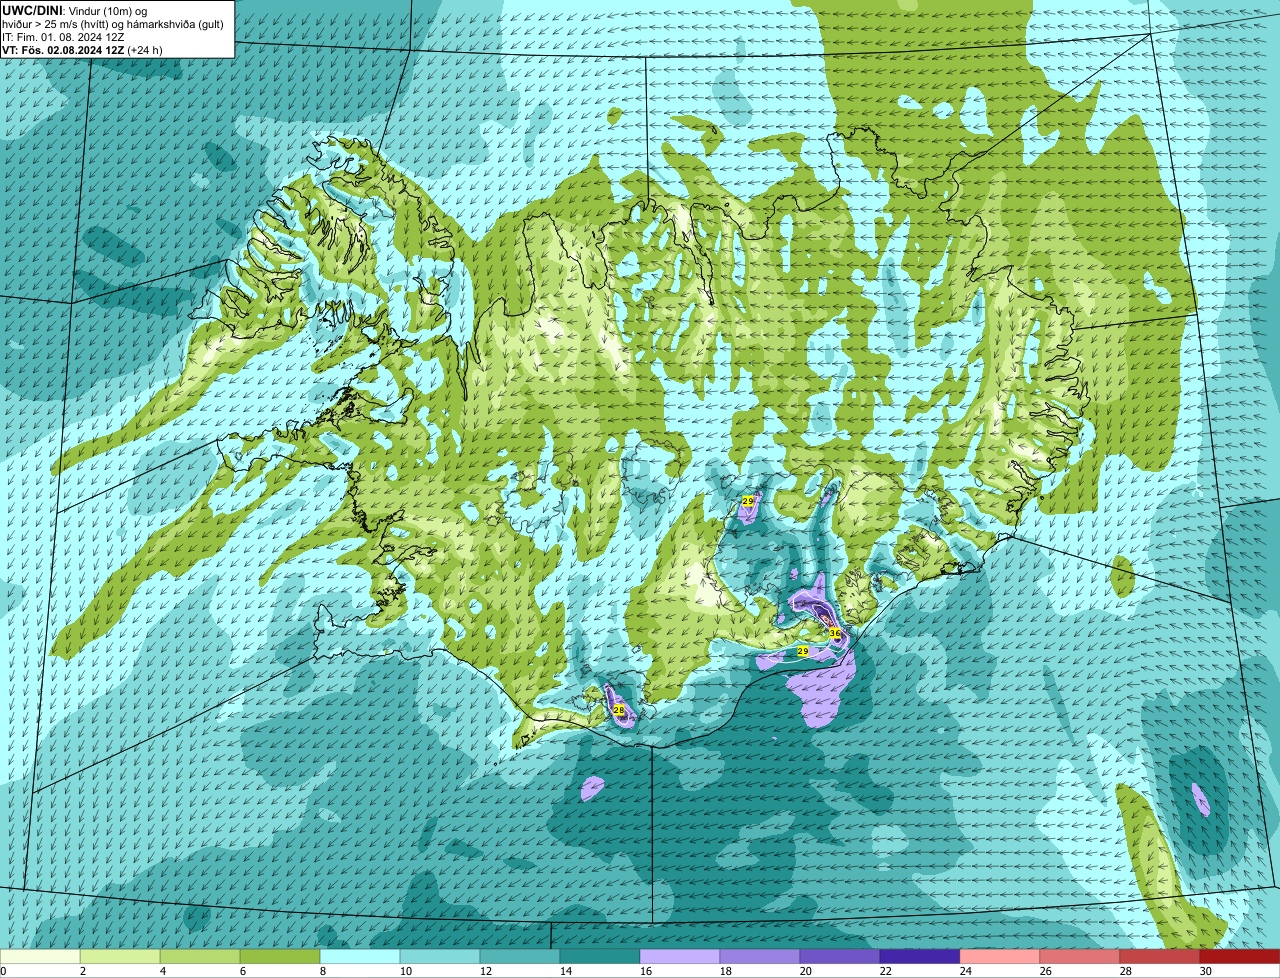Click the "IT: Fim. 01. 08. 2024 12Z" line
1280x978 pixels.
point(63,36)
